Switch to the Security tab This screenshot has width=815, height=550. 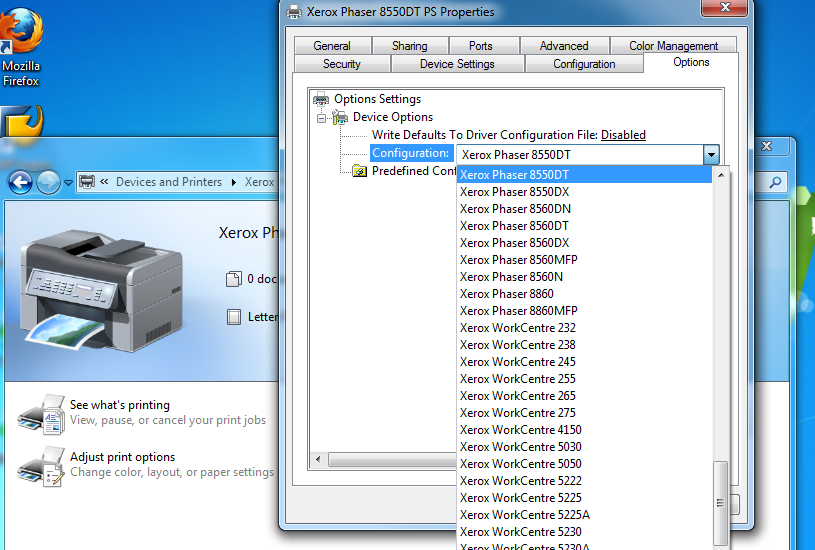[341, 64]
